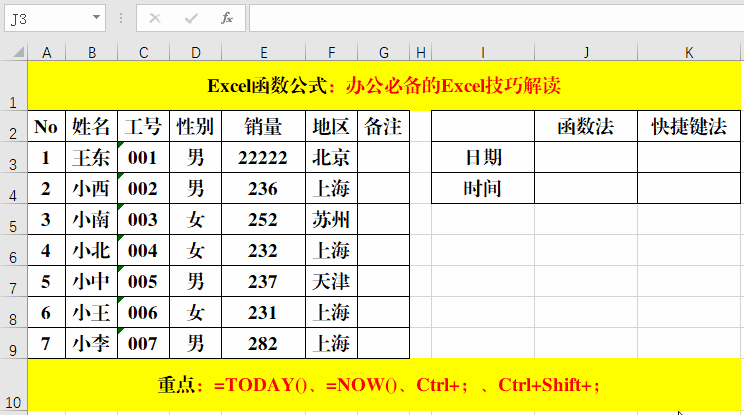Select column F header
744x415 pixels.
[331, 52]
